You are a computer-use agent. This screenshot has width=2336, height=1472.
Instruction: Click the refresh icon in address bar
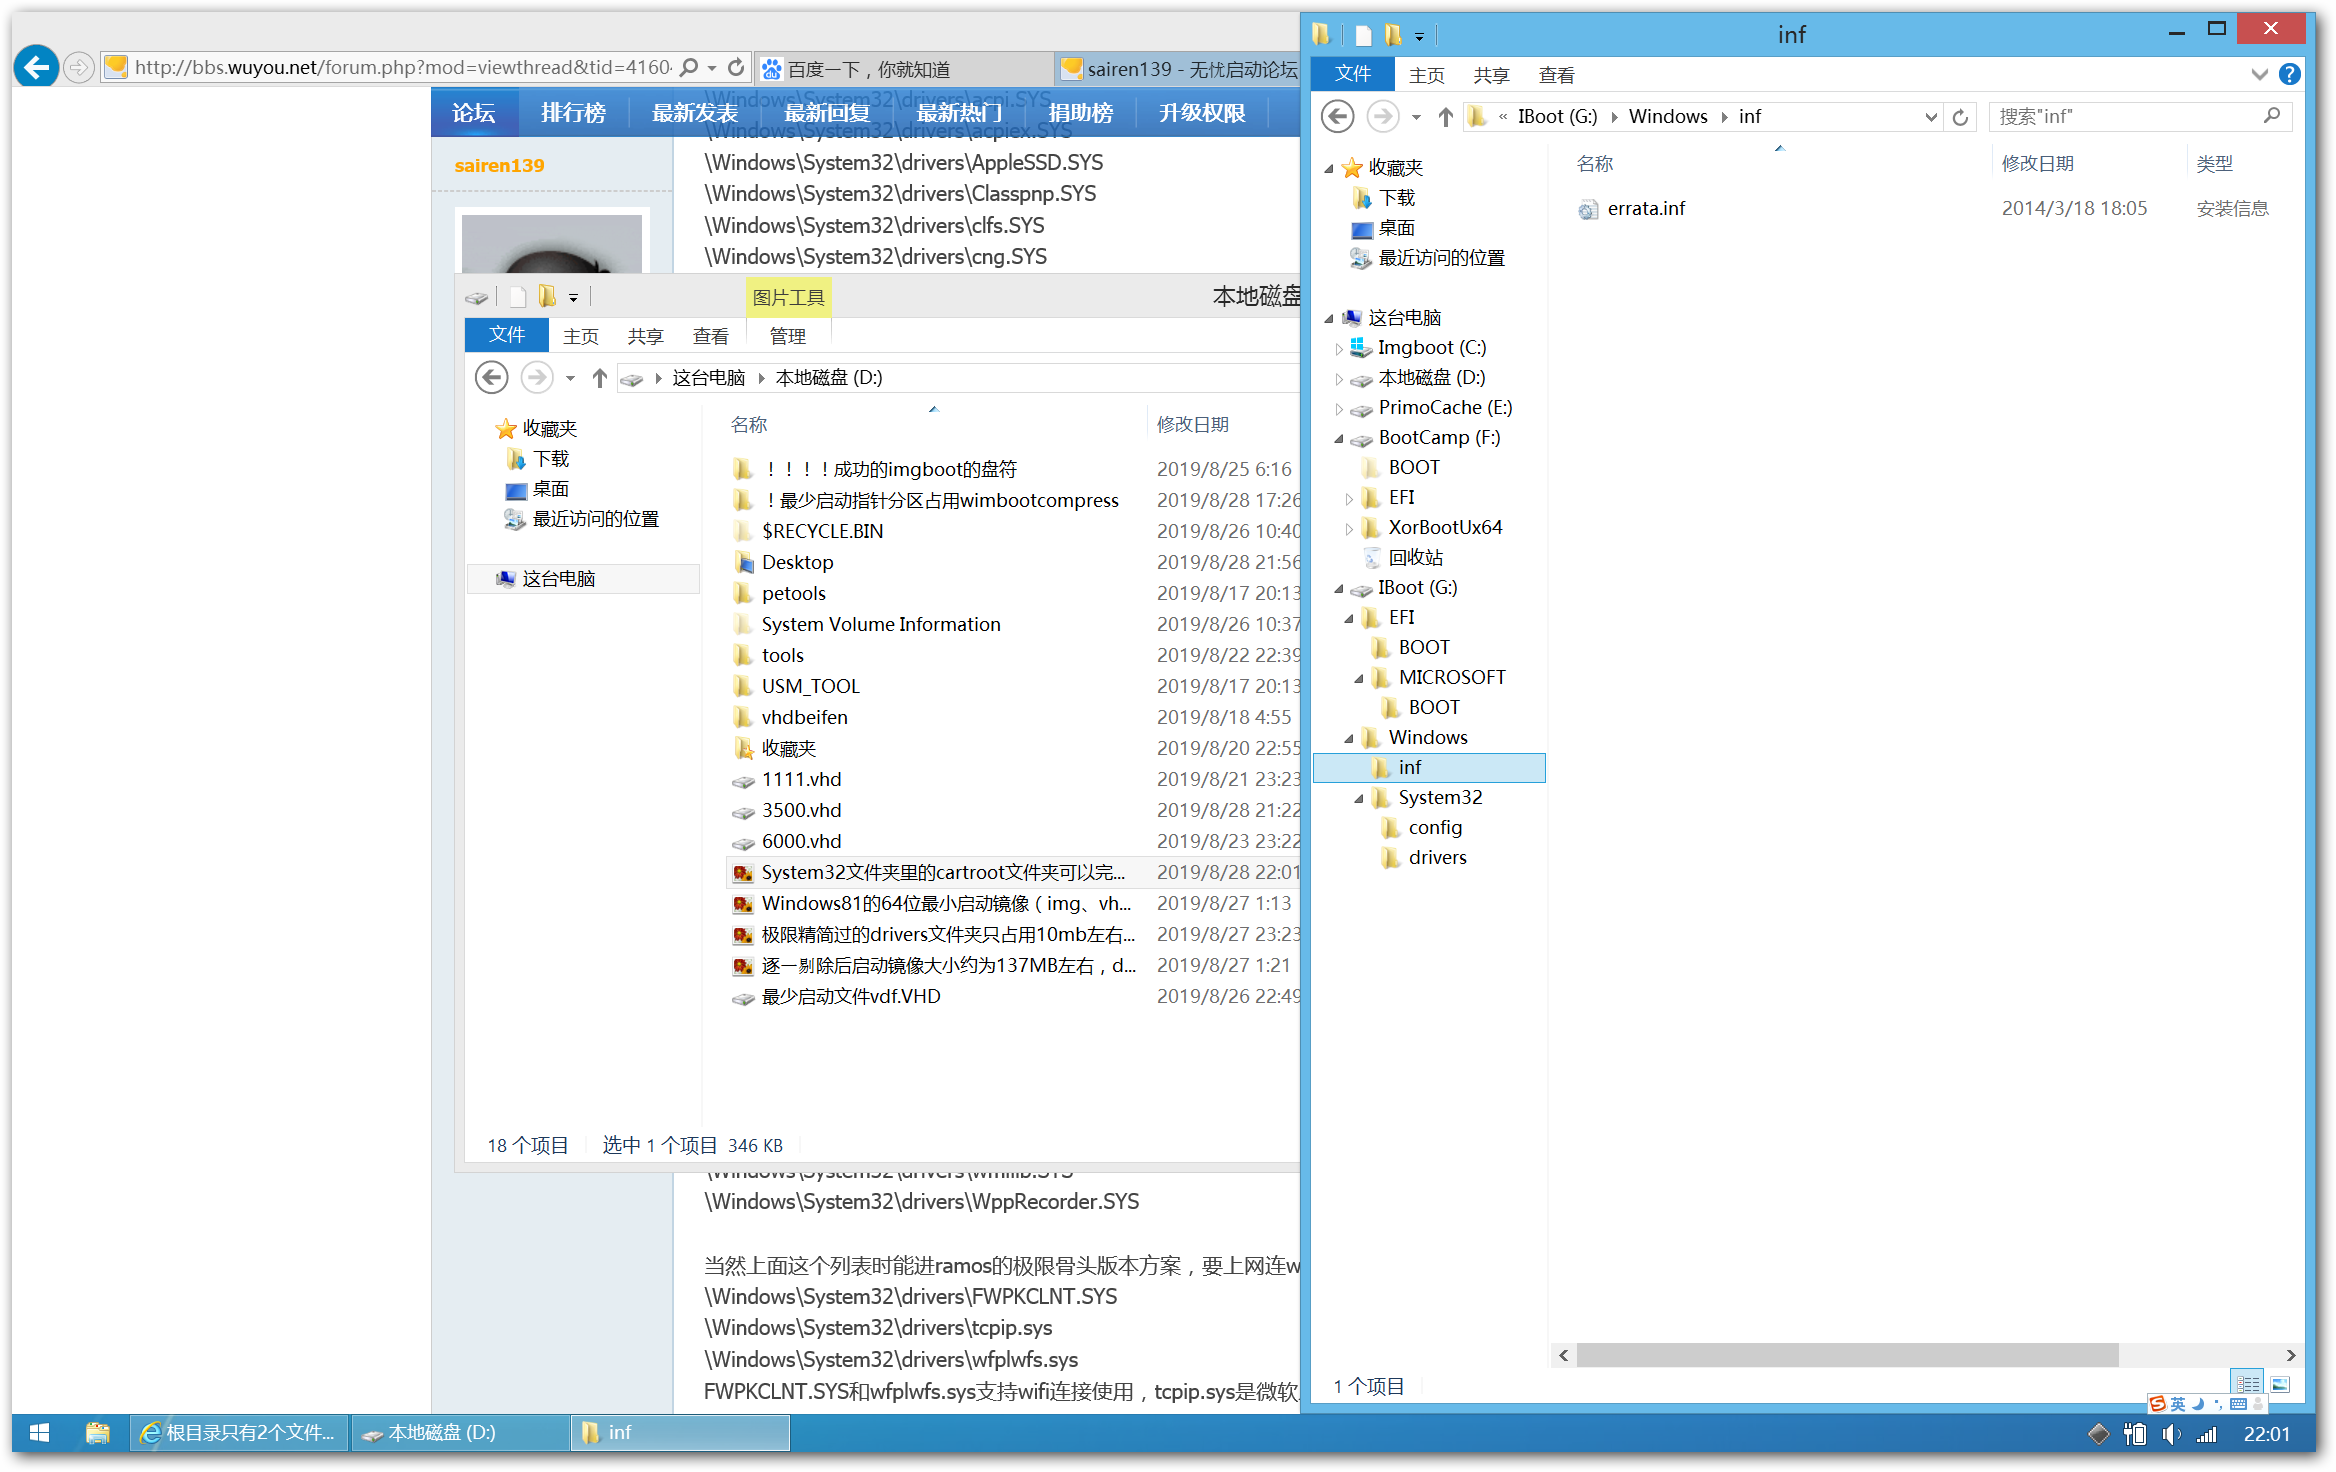1958,115
